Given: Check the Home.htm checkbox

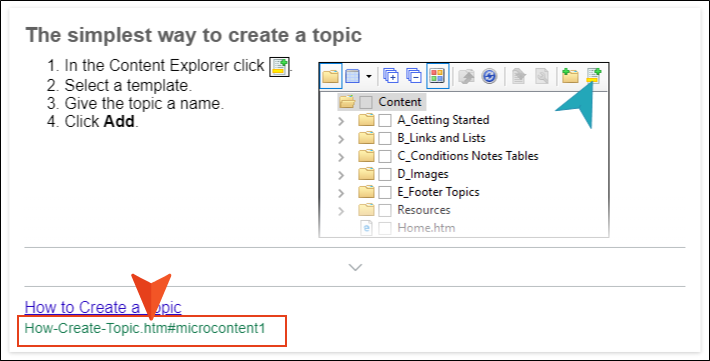Looking at the screenshot, I should [x=385, y=228].
